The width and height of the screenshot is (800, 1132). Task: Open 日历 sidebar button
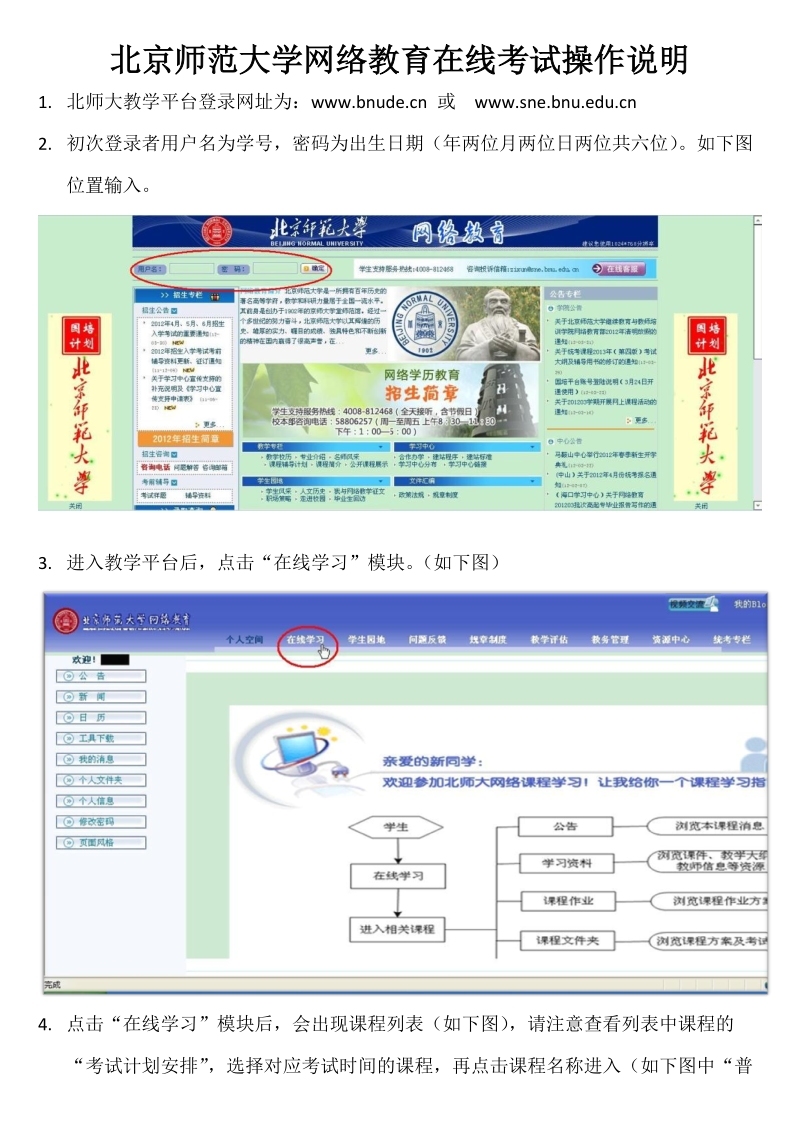pos(101,718)
